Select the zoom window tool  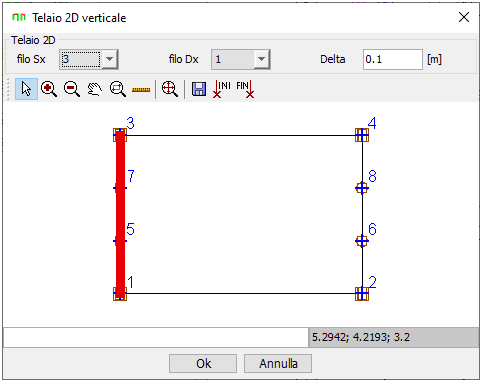click(x=118, y=89)
